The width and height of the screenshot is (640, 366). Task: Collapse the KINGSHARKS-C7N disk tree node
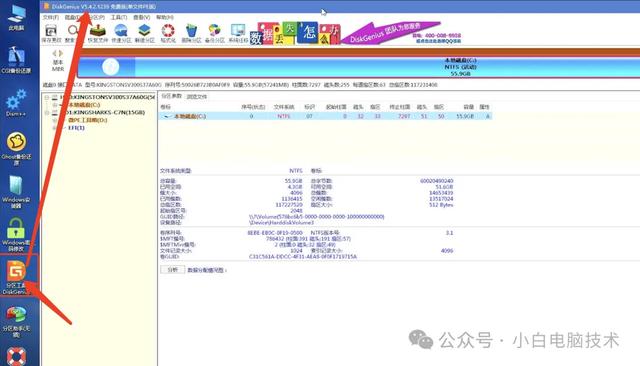click(47, 112)
